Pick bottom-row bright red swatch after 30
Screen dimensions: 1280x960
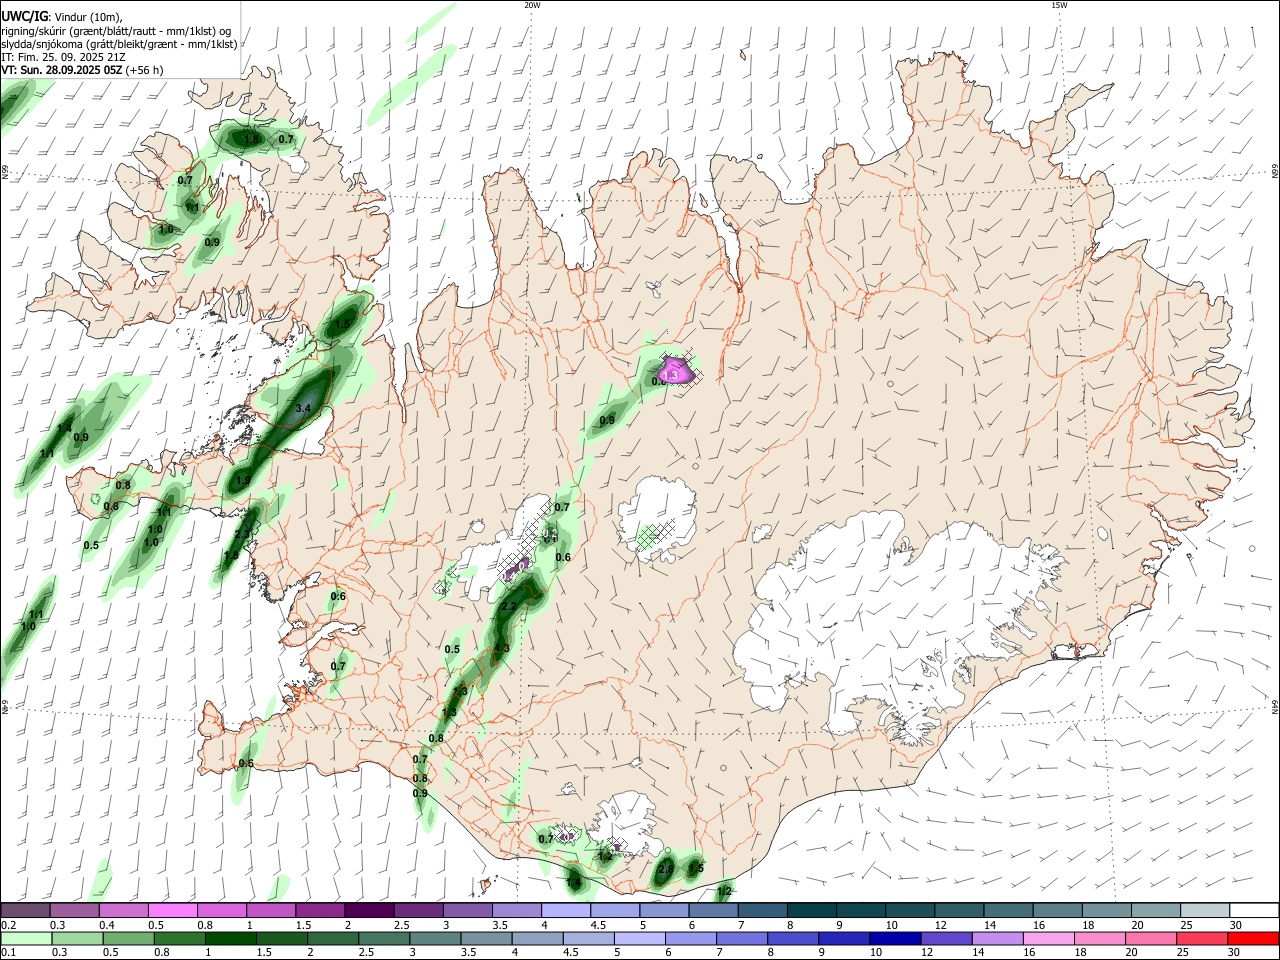coord(1254,938)
